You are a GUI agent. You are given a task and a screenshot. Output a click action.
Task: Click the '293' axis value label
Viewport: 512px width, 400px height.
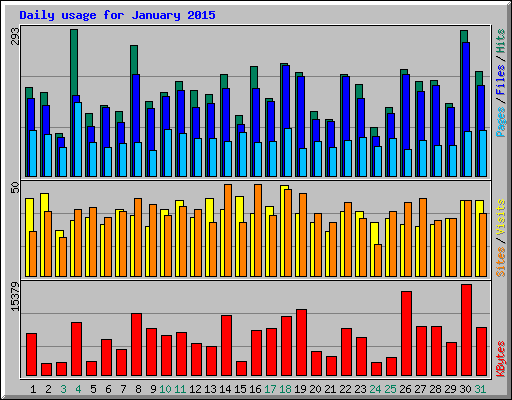tap(15, 36)
